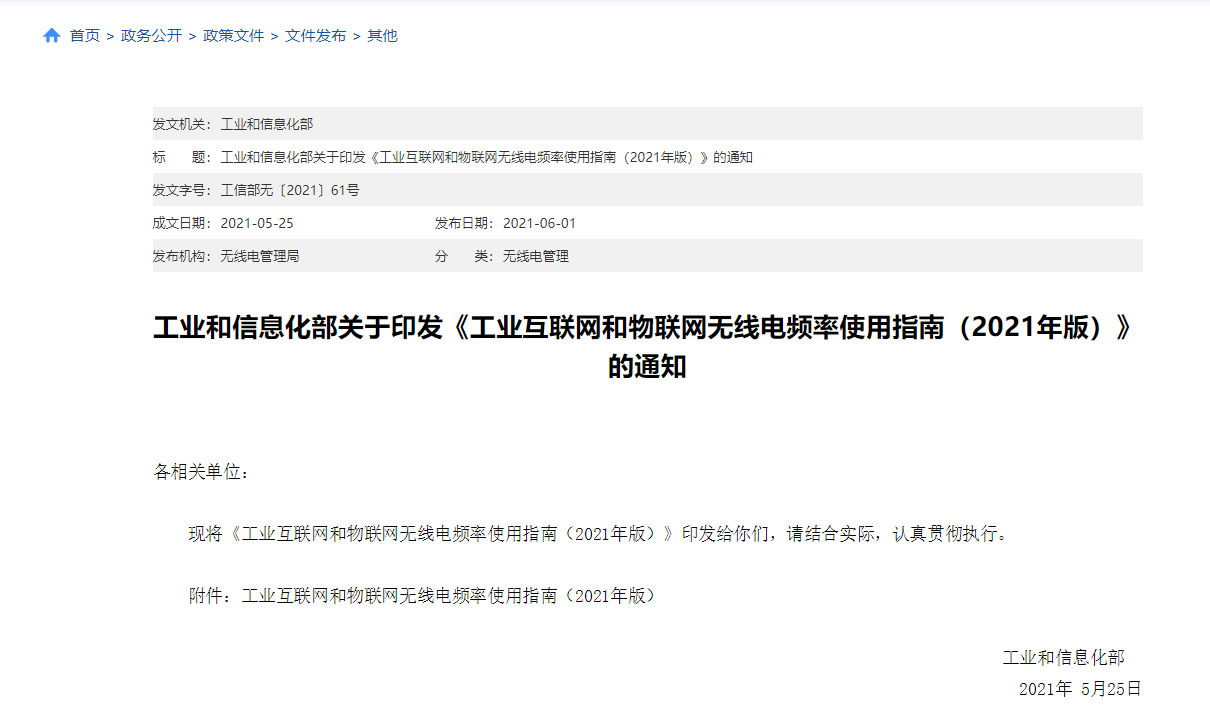Select 其他 breadcrumb item
The width and height of the screenshot is (1210, 716).
tap(382, 36)
